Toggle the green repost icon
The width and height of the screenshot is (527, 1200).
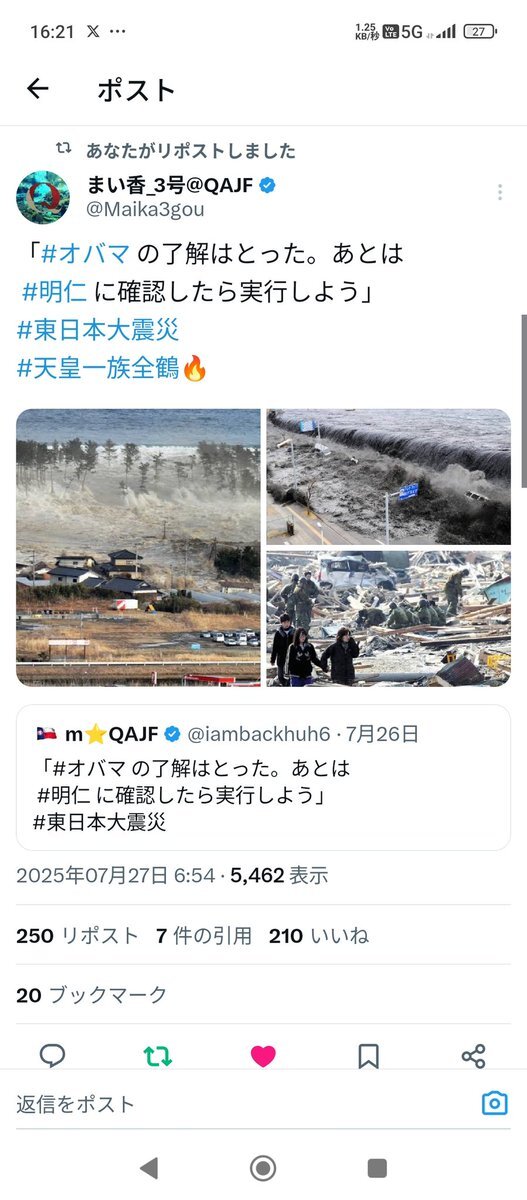pos(158,1056)
